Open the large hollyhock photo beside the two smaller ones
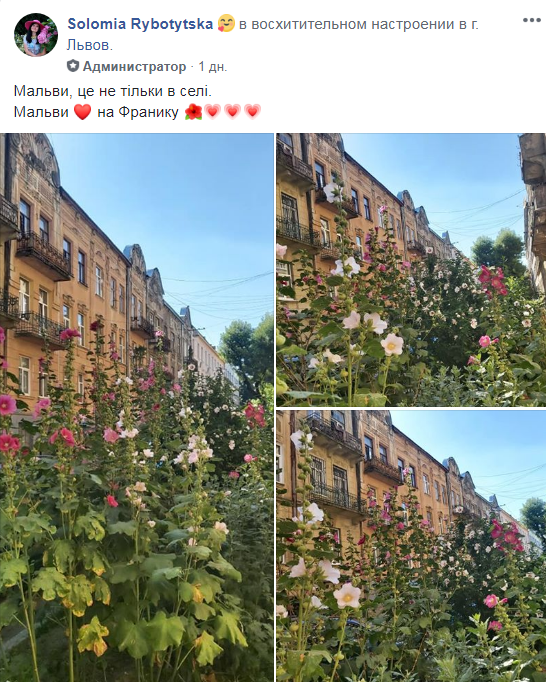This screenshot has height=682, width=546. pyautogui.click(x=137, y=408)
